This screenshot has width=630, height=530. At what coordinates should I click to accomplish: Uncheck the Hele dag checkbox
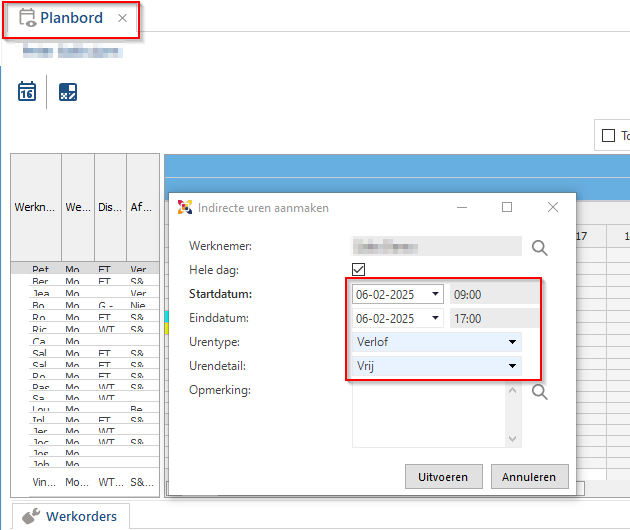(358, 270)
